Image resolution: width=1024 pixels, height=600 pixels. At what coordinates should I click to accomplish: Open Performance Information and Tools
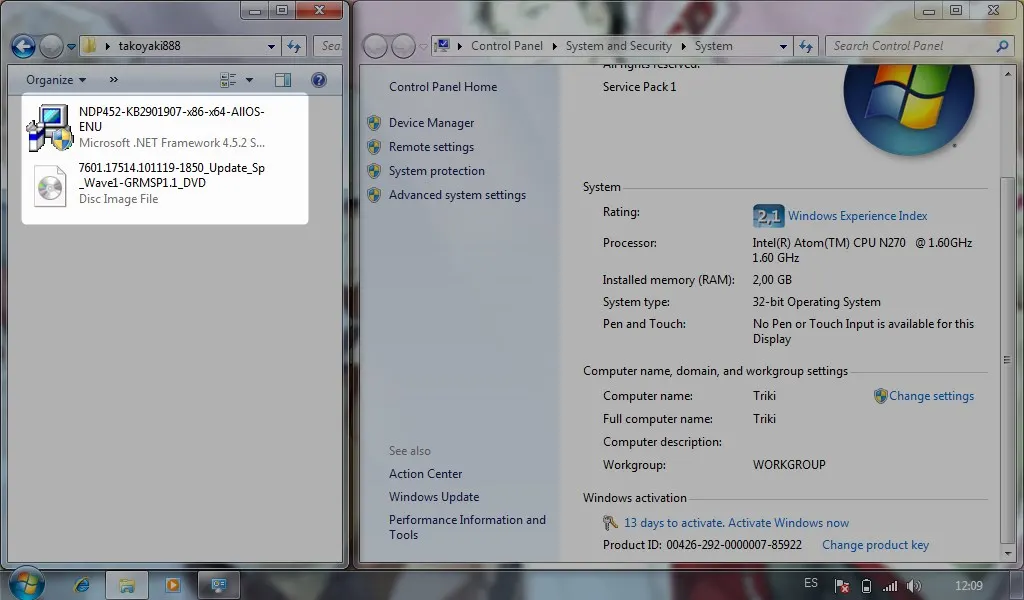[467, 528]
